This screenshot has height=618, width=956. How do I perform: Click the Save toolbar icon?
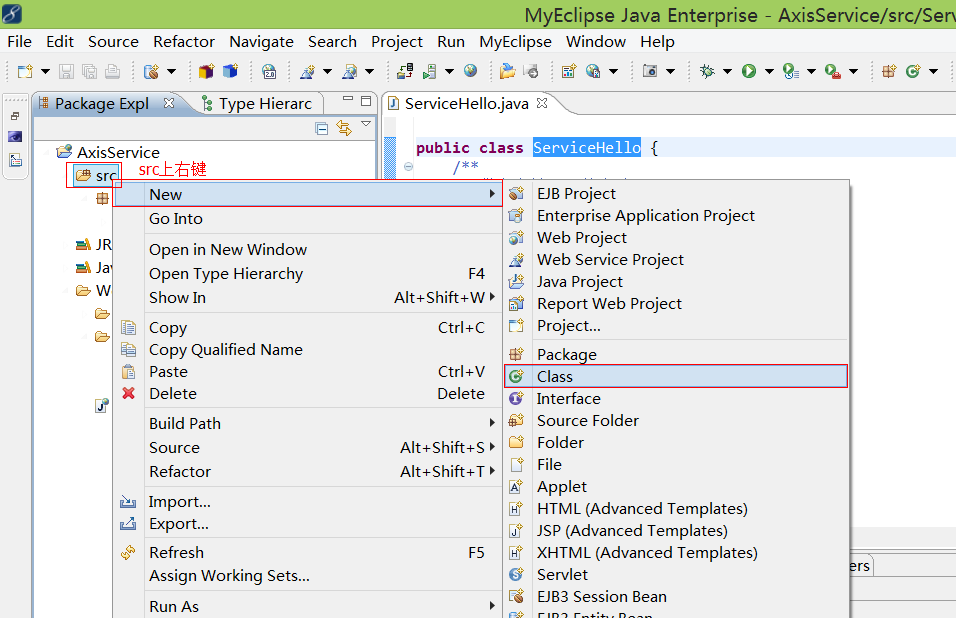point(66,71)
